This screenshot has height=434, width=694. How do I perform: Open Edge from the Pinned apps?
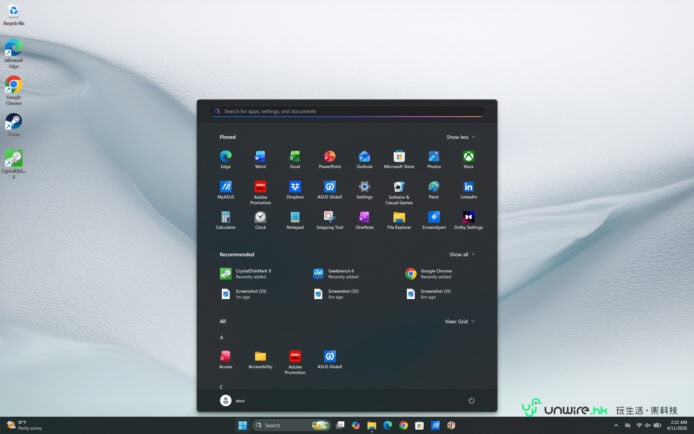click(226, 159)
